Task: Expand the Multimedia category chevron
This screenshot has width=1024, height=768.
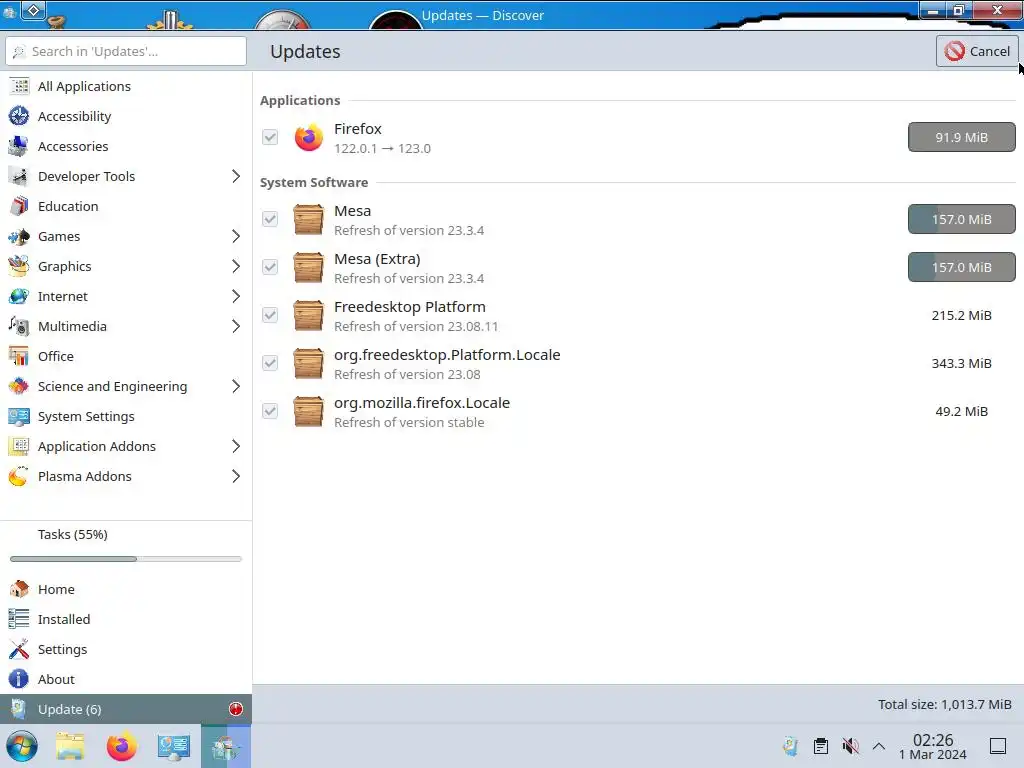Action: pyautogui.click(x=236, y=327)
